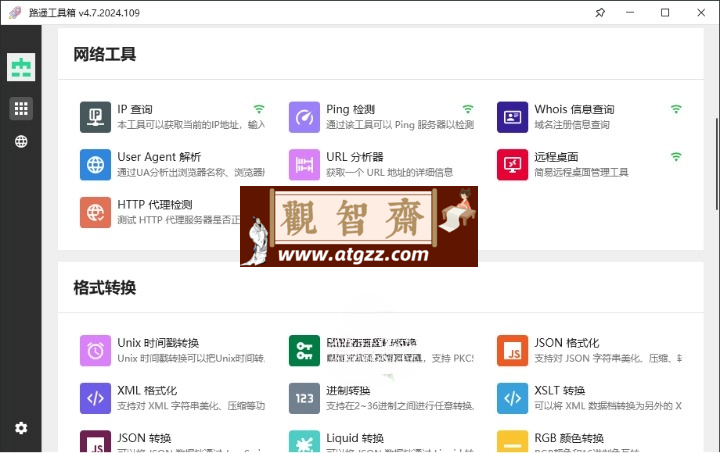Select User Agent 解析 title text
Screen dimensions: 720x453
(x=159, y=157)
